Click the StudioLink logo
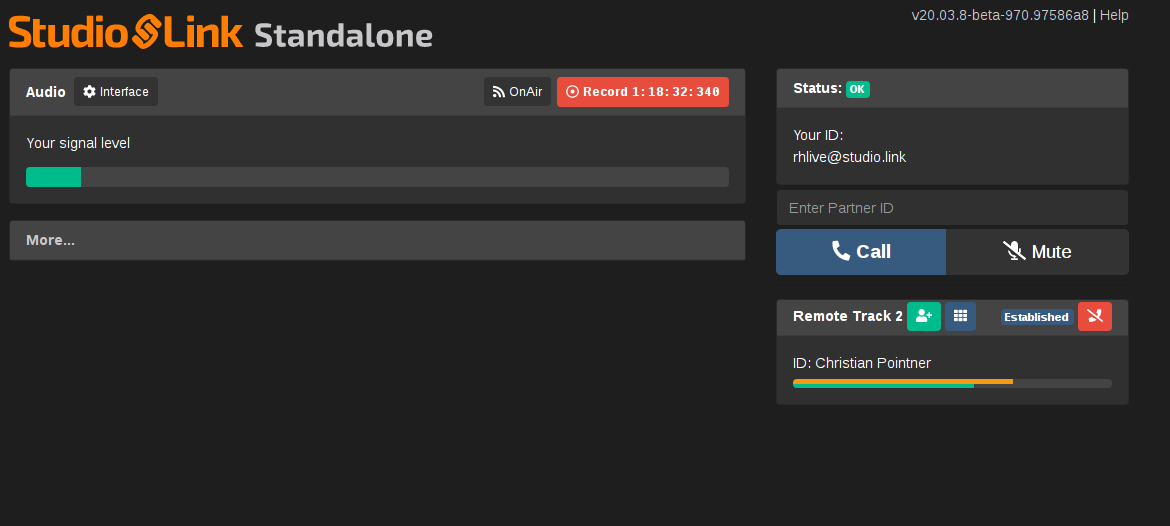Screen dimensions: 1170x526 pos(126,32)
